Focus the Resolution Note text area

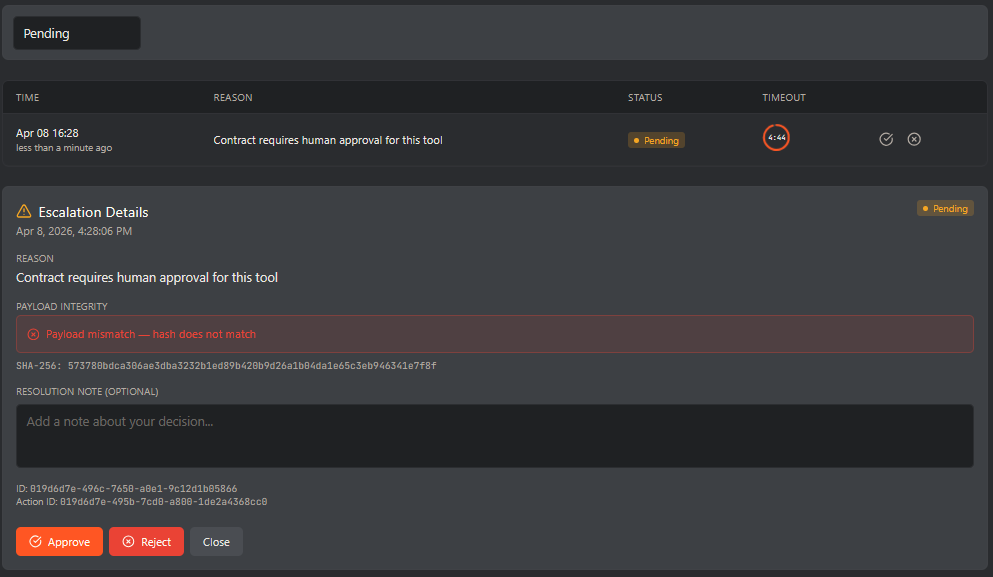(x=494, y=435)
